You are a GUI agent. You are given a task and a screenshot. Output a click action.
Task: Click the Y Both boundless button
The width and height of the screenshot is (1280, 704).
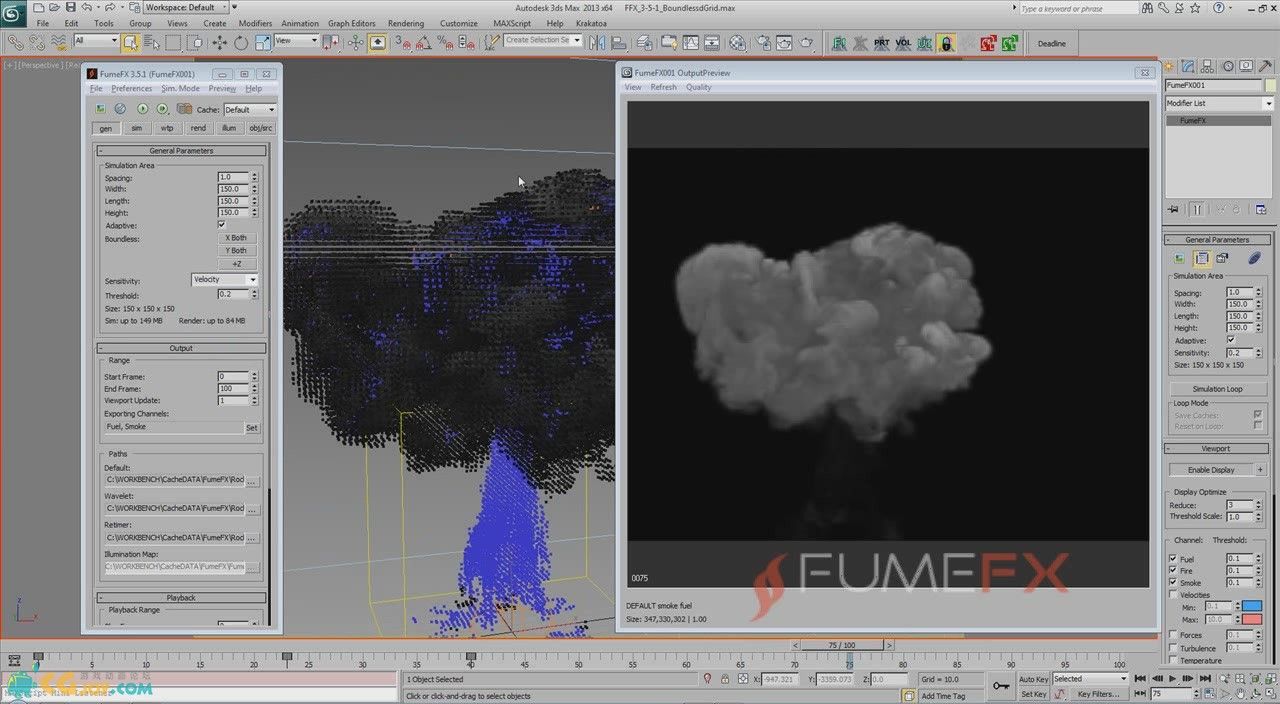236,250
